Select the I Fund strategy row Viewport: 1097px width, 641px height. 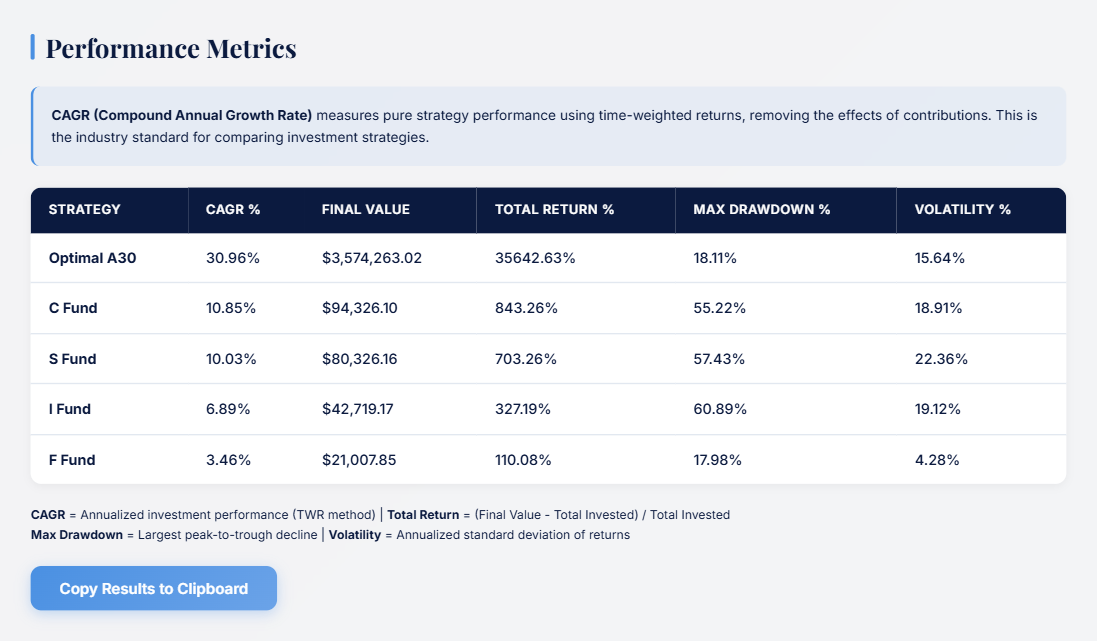click(x=70, y=409)
